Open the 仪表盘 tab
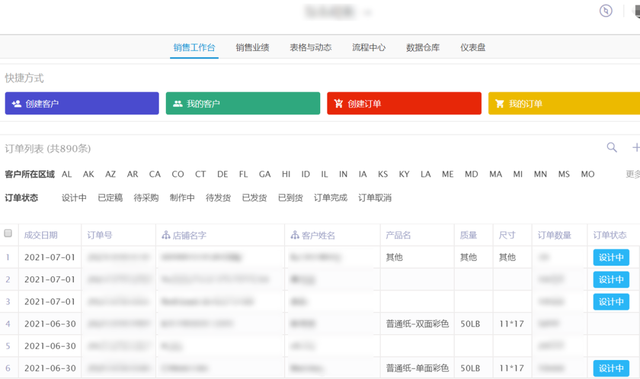The height and width of the screenshot is (379, 640). coord(473,47)
